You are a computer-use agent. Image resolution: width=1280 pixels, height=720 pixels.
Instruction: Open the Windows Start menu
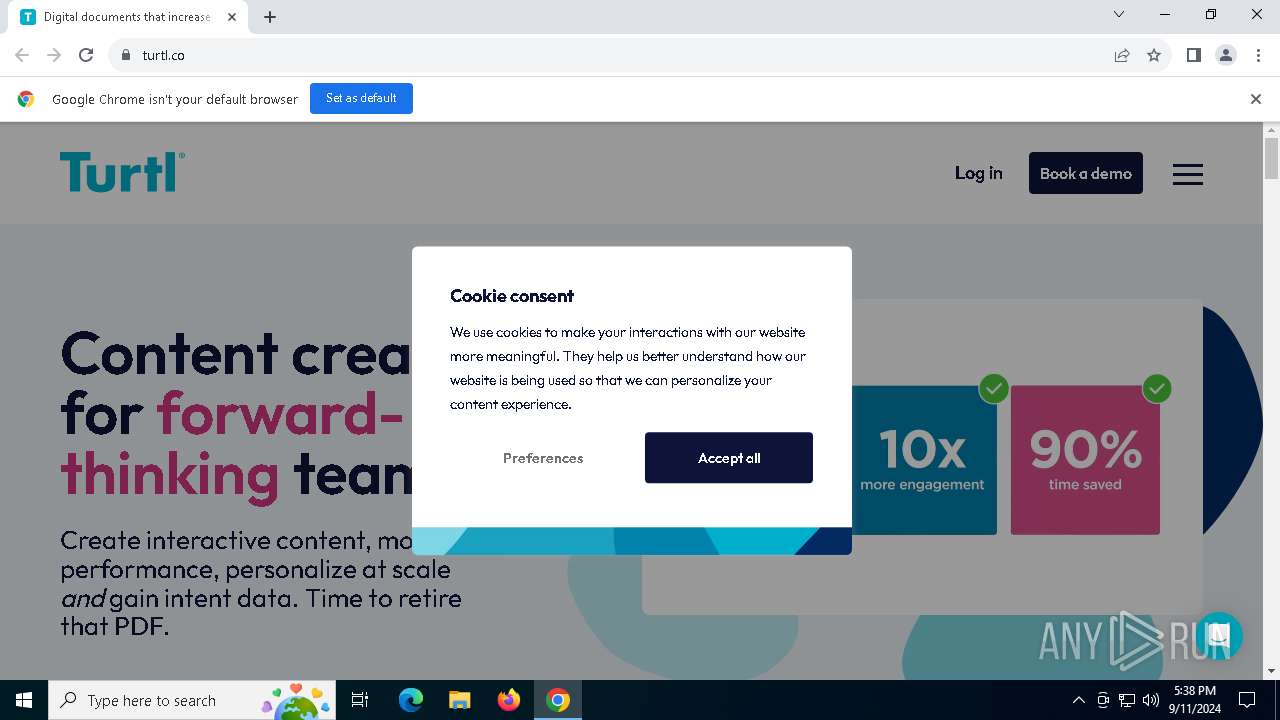[24, 700]
